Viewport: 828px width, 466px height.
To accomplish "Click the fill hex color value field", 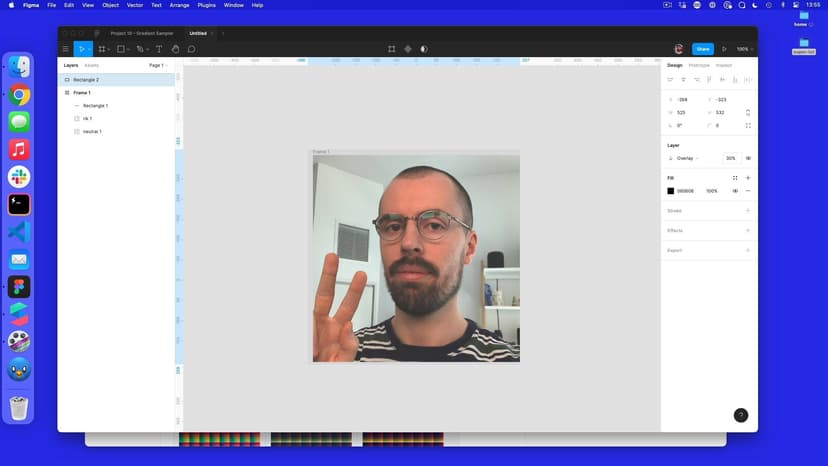I will 685,191.
